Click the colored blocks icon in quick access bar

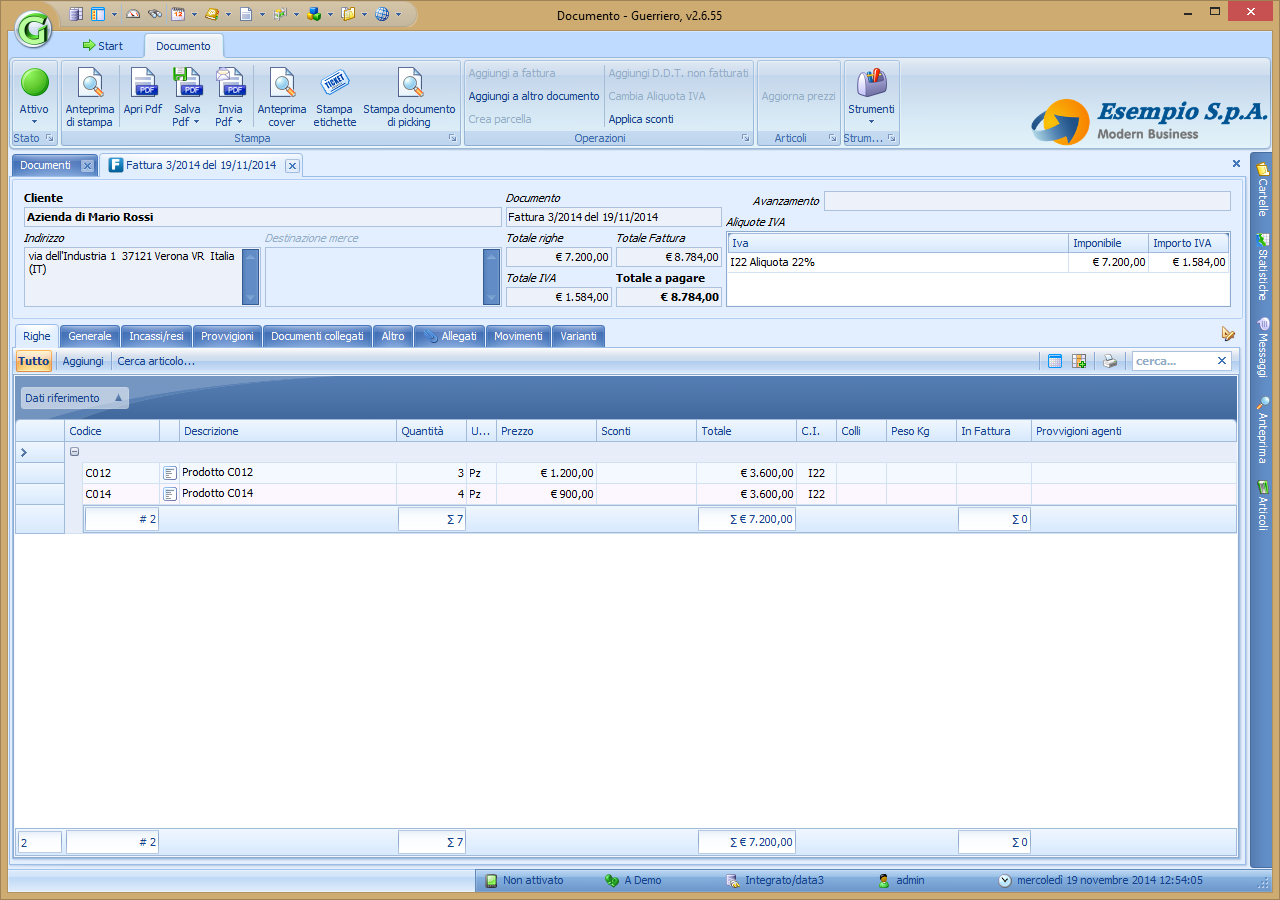pos(314,14)
